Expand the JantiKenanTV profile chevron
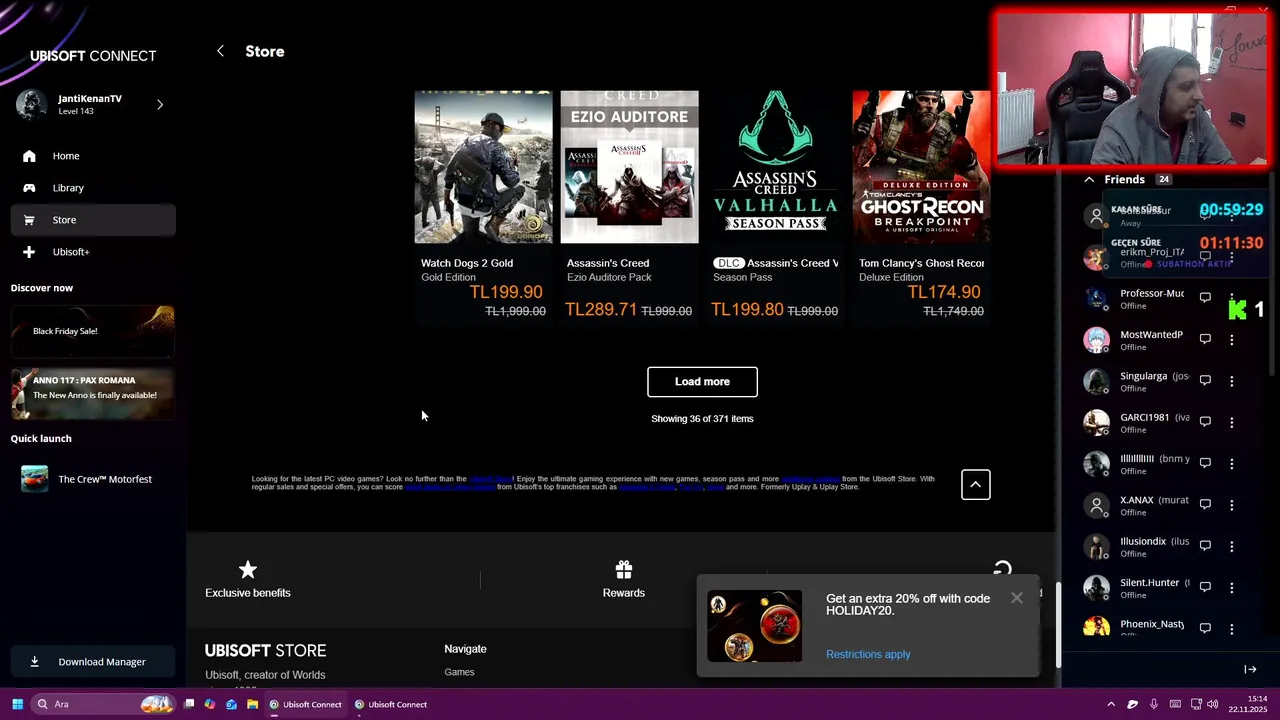 159,104
